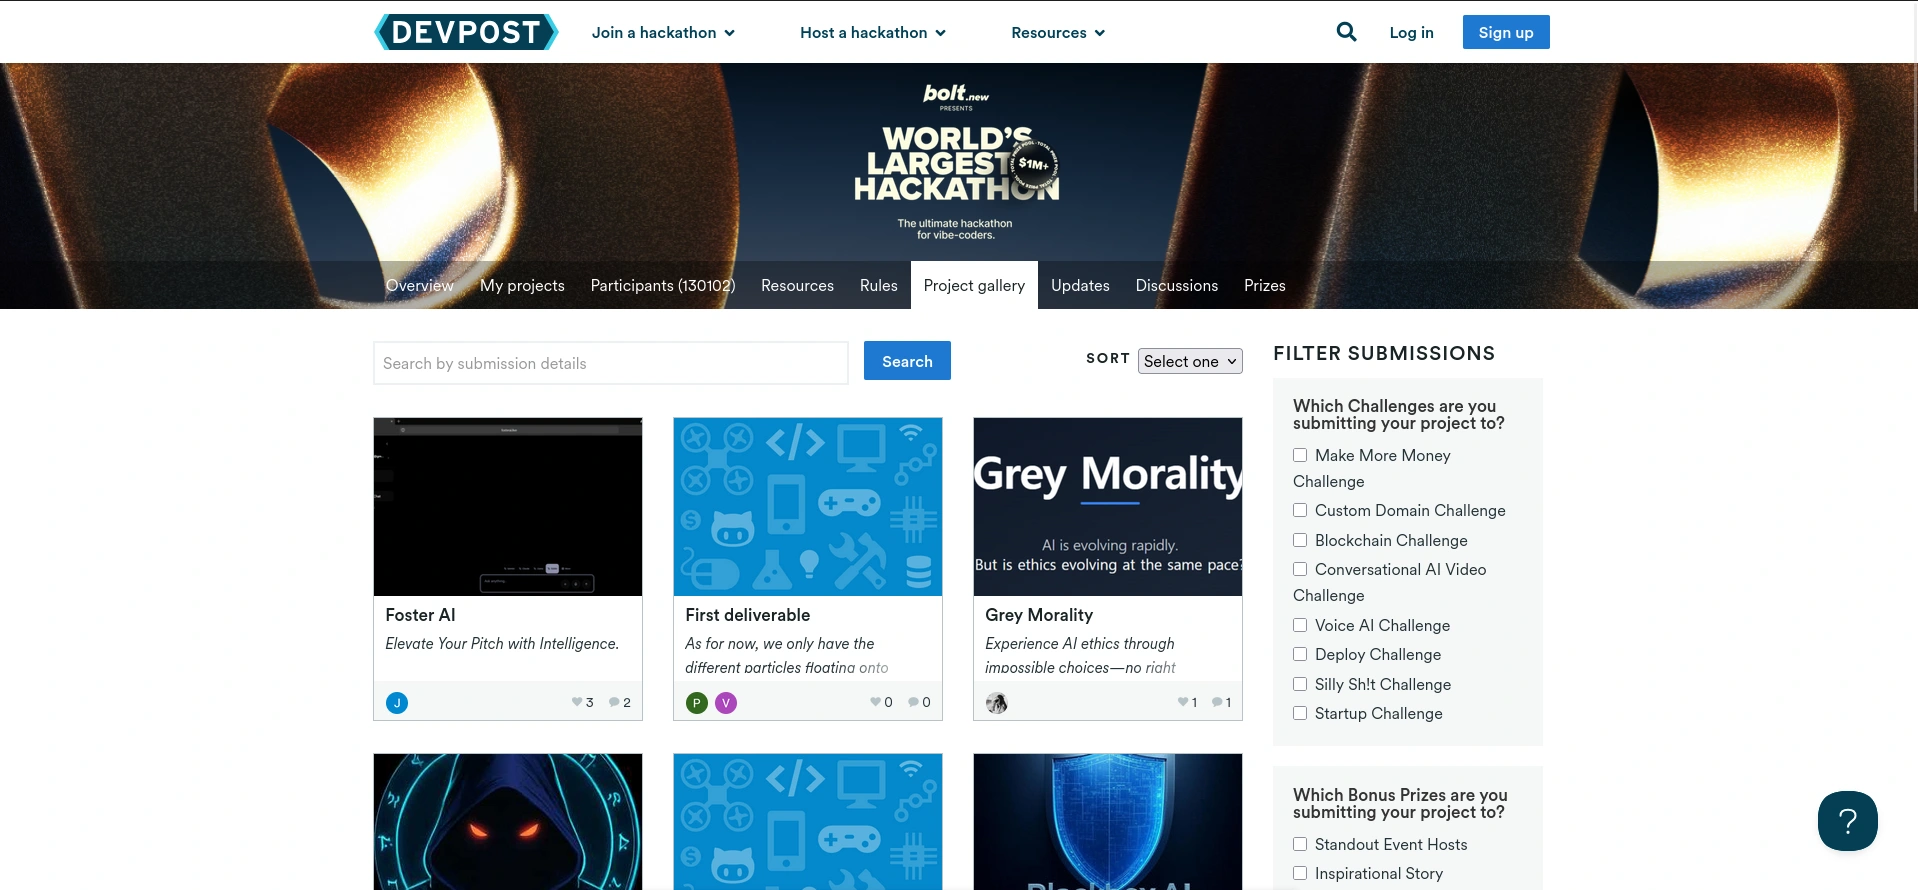Check Blockchain Challenge filter
This screenshot has height=890, width=1918.
[x=1300, y=540]
